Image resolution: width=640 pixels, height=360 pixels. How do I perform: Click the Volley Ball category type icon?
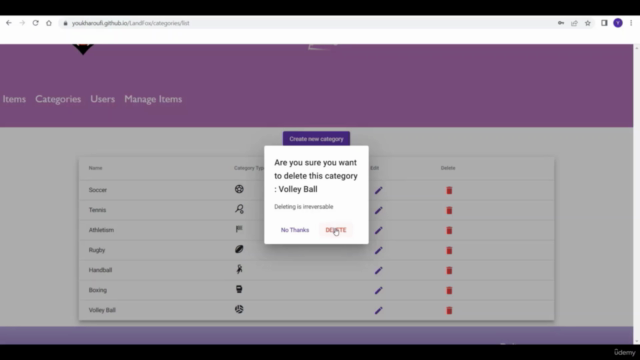tap(239, 309)
